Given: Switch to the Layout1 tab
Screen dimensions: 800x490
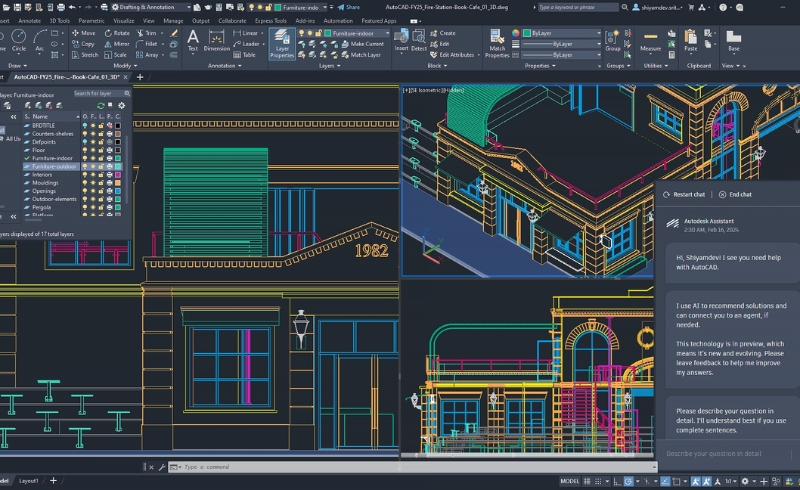Looking at the screenshot, I should tap(29, 481).
